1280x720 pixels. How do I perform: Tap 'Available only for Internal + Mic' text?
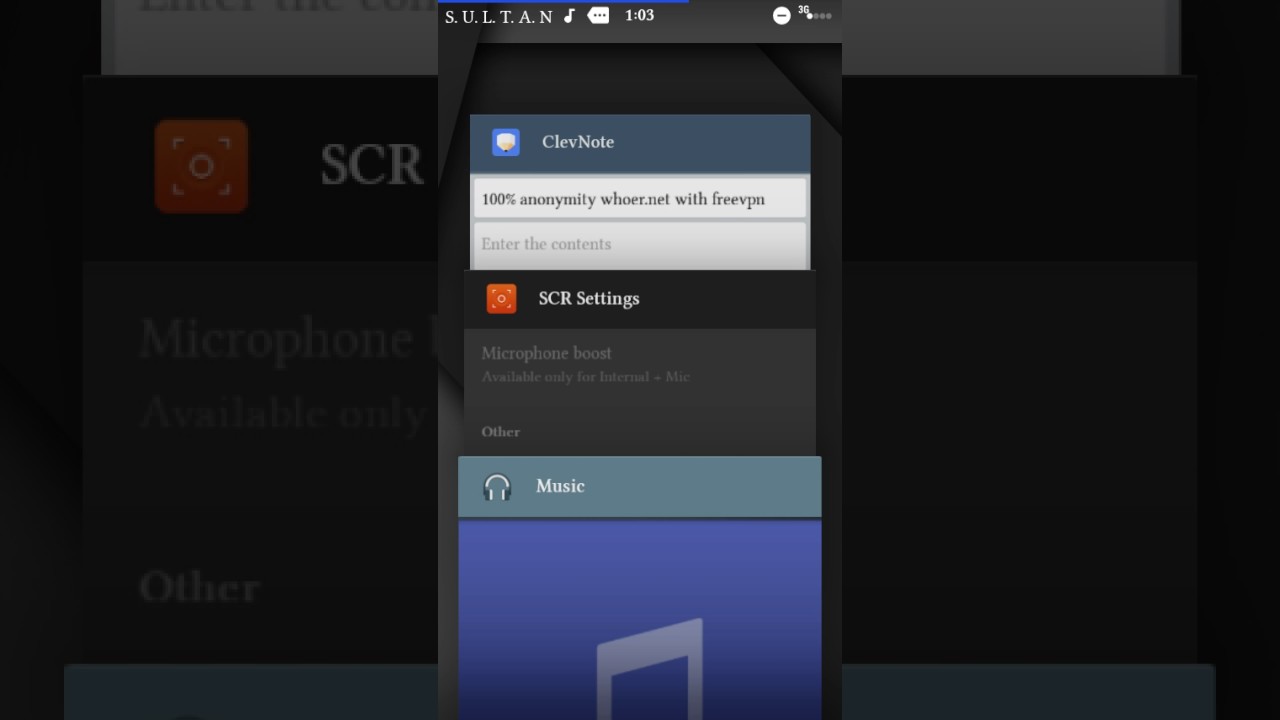pos(586,377)
